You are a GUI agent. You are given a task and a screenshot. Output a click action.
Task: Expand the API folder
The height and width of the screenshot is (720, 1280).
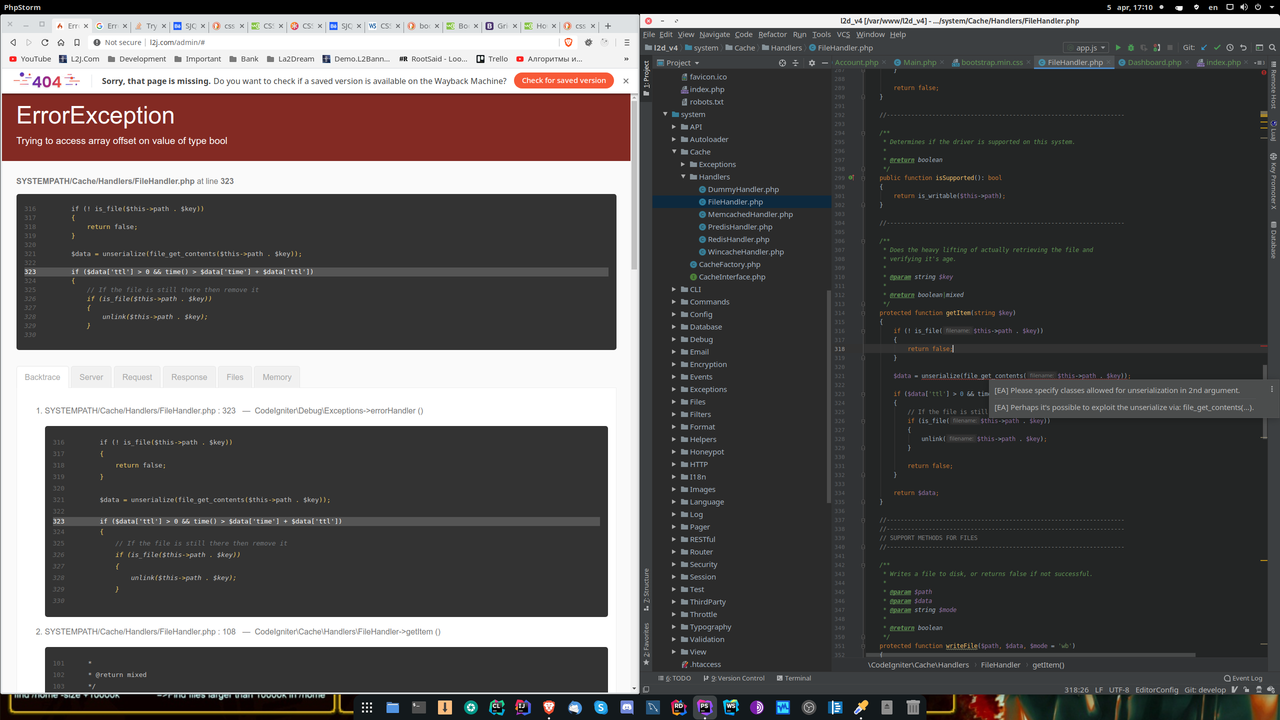tap(672, 127)
